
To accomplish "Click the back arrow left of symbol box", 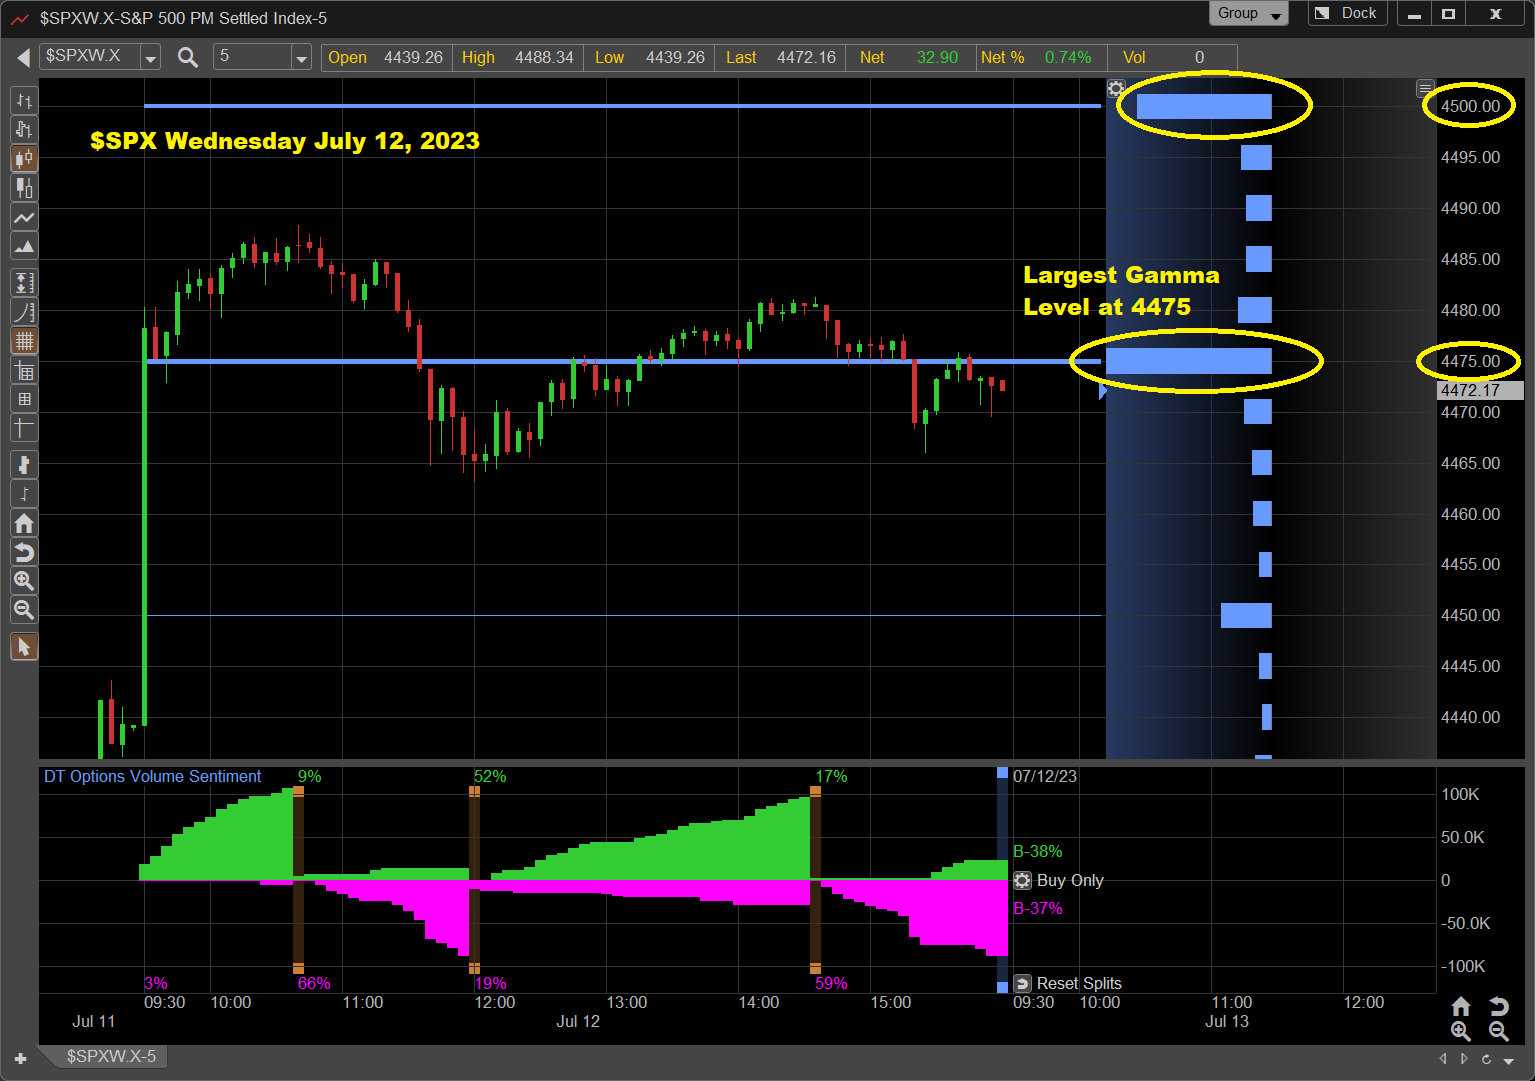I will point(22,58).
